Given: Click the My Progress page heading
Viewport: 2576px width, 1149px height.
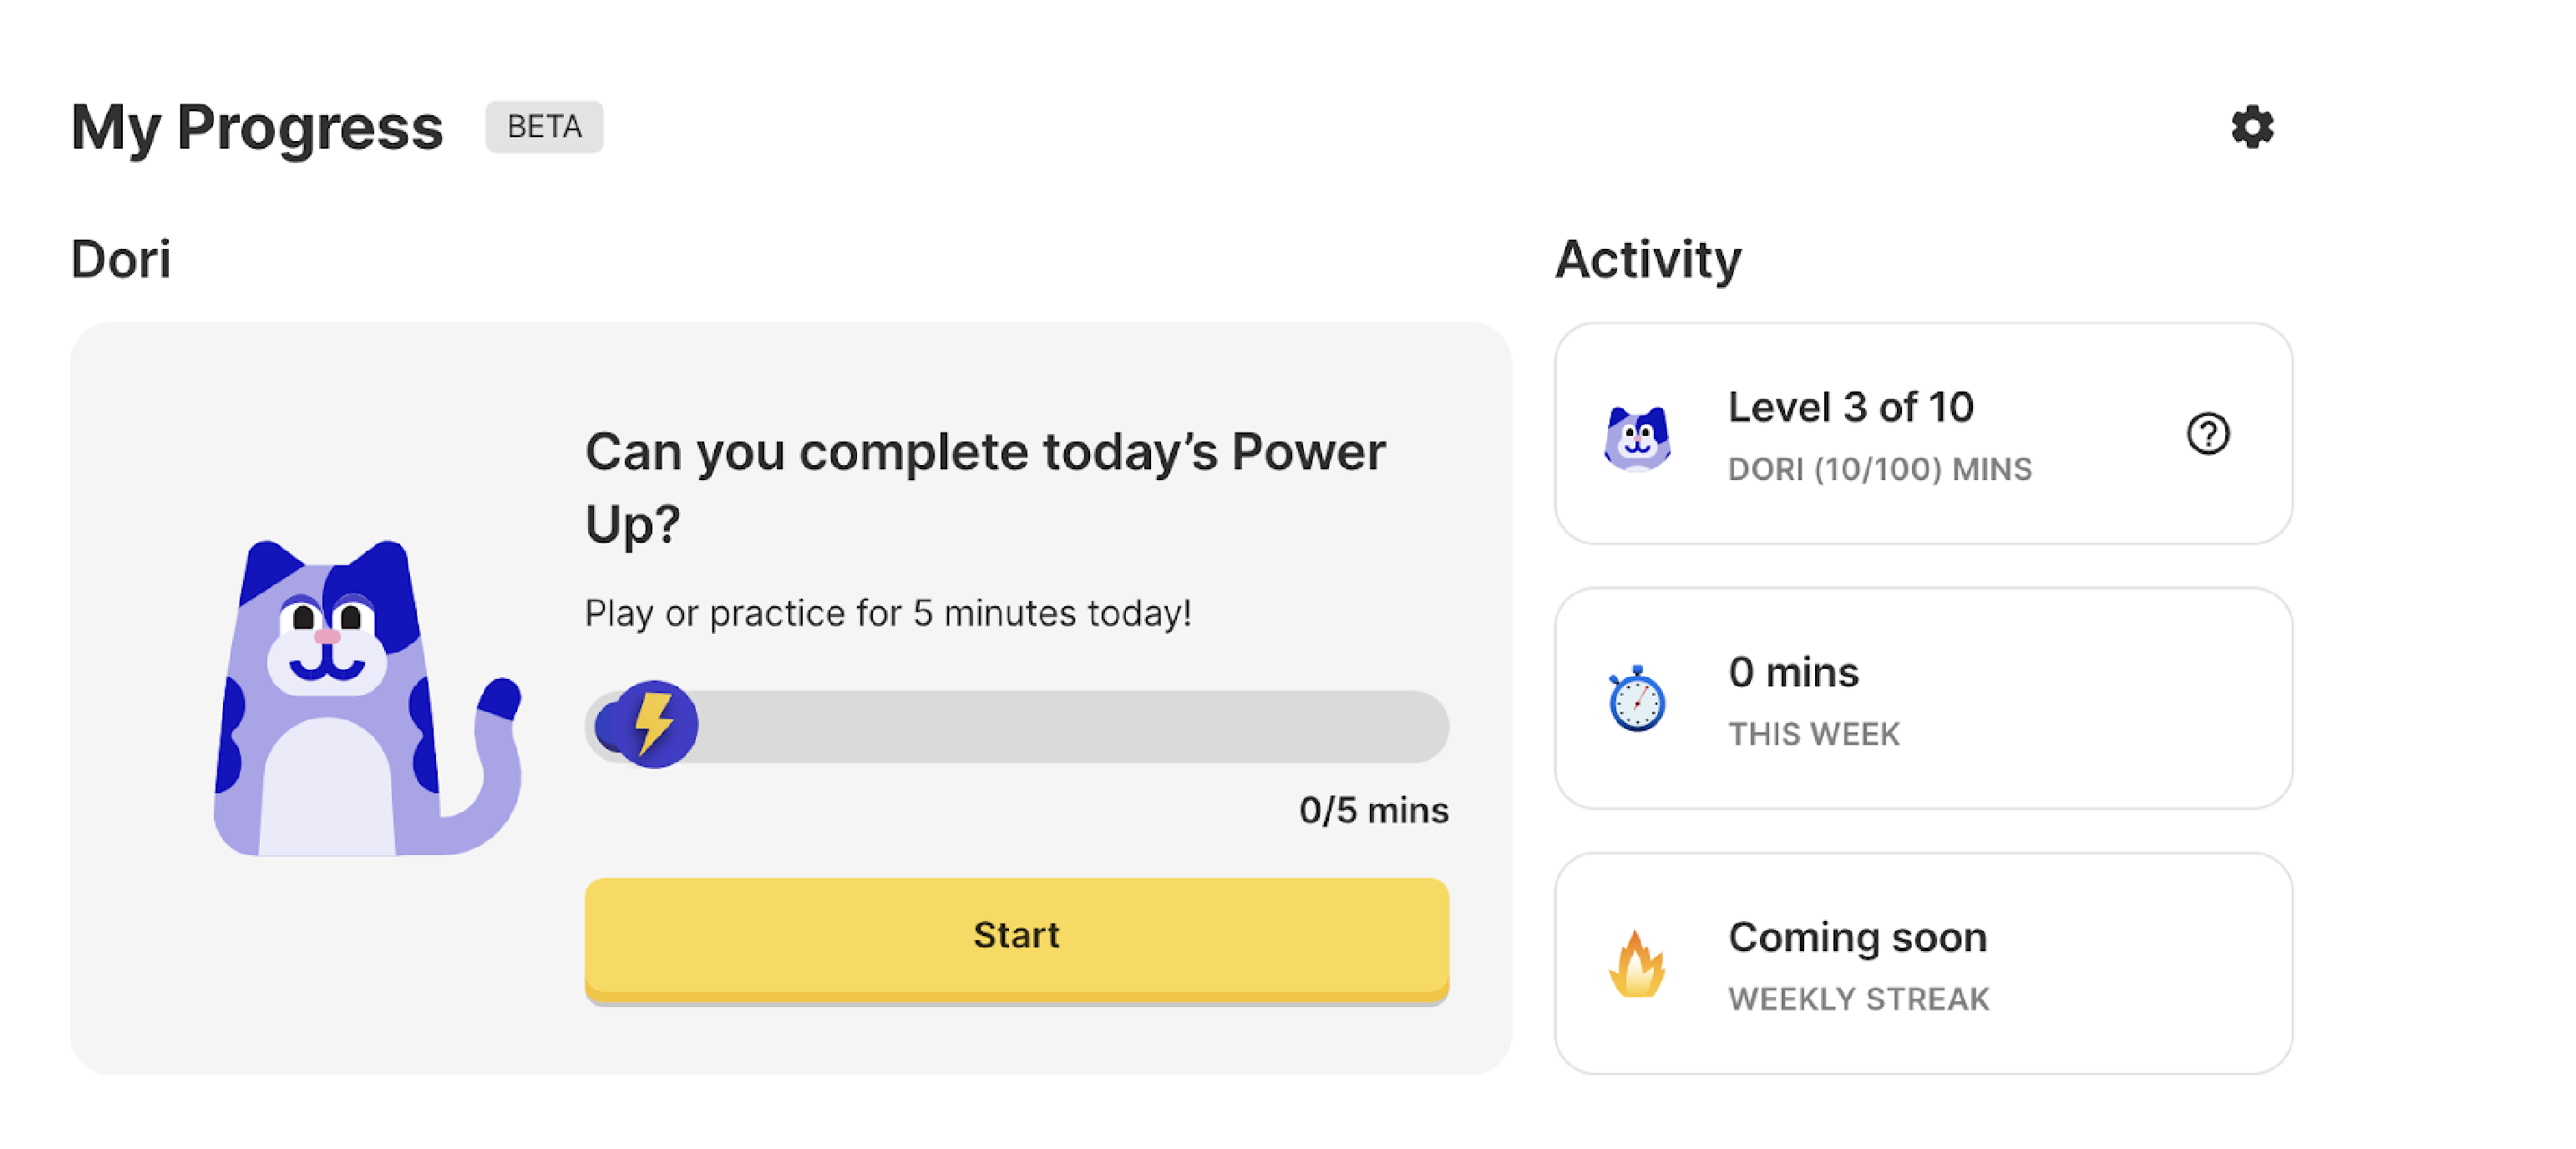Looking at the screenshot, I should pyautogui.click(x=257, y=127).
